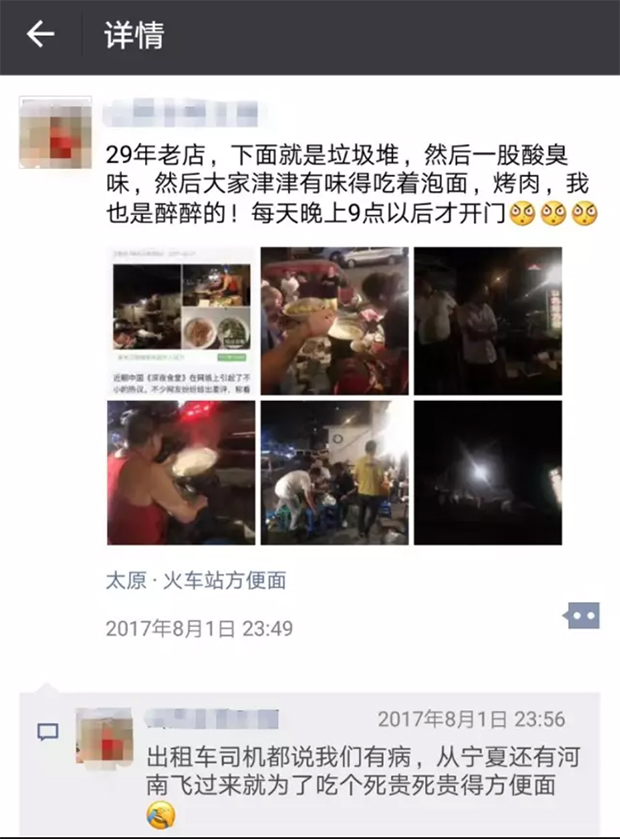
Task: Open the commenter's blurred avatar
Action: point(104,736)
